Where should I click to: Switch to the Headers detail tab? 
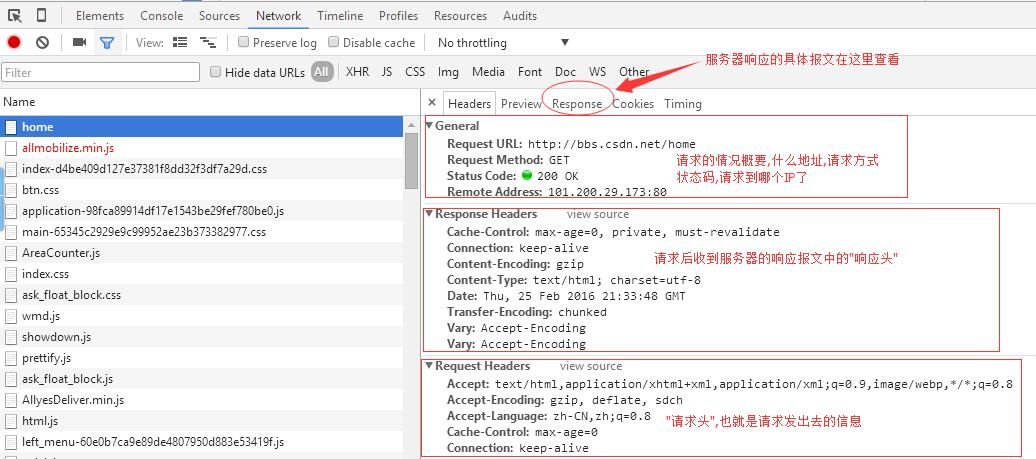coord(469,104)
